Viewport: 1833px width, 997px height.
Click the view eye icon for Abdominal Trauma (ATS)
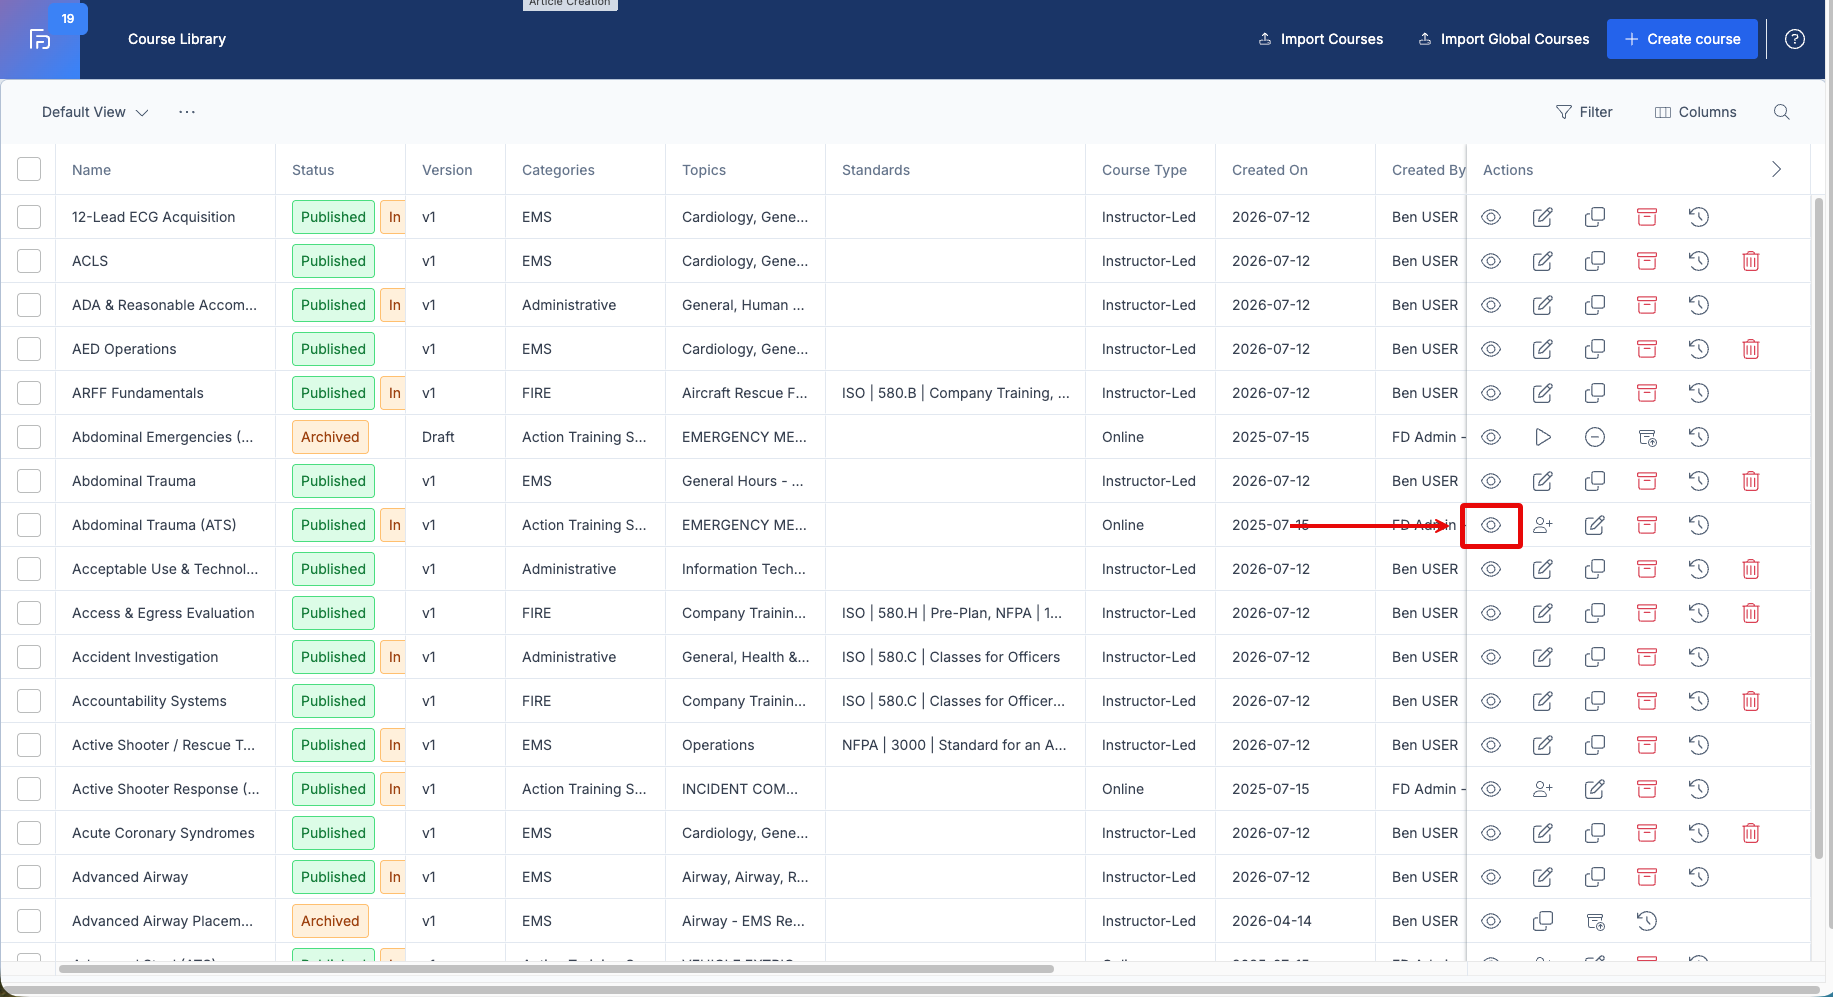tap(1491, 525)
